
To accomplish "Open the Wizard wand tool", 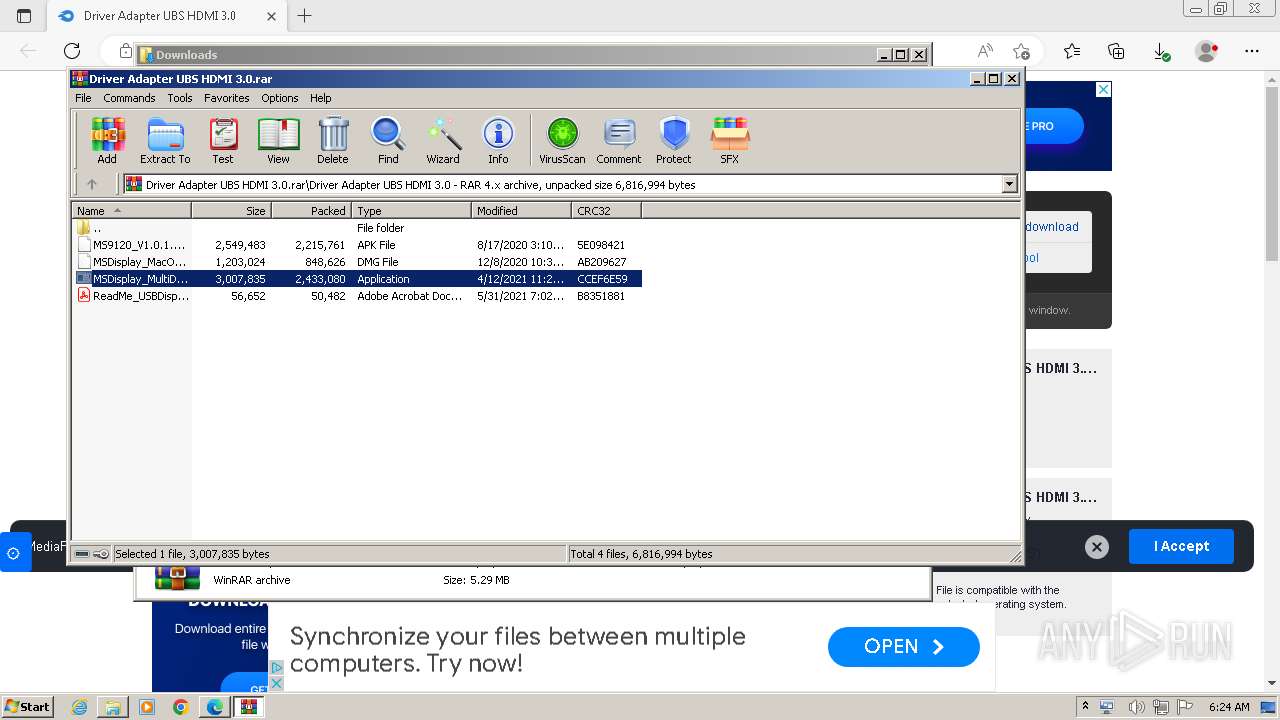I will click(x=443, y=140).
